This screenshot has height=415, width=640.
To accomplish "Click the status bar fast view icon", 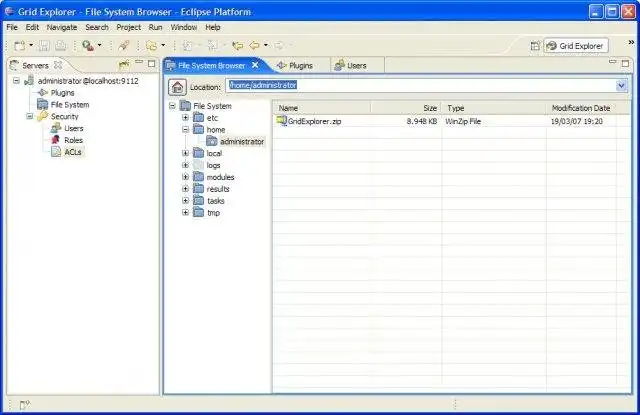I will (24, 405).
